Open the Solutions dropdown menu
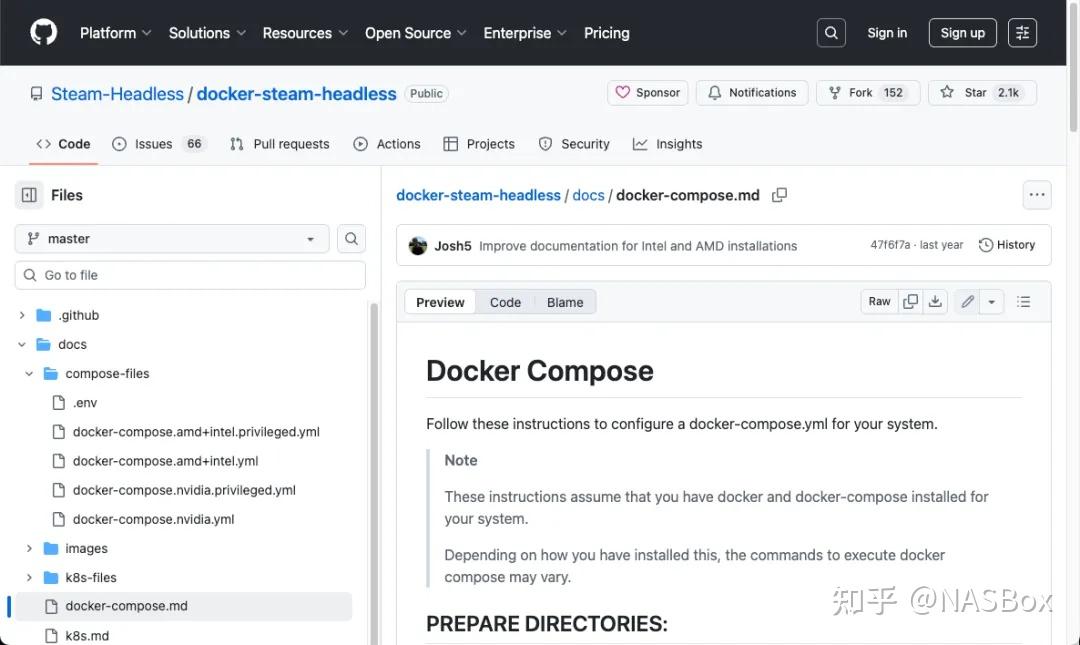Image resolution: width=1080 pixels, height=645 pixels. 207,33
